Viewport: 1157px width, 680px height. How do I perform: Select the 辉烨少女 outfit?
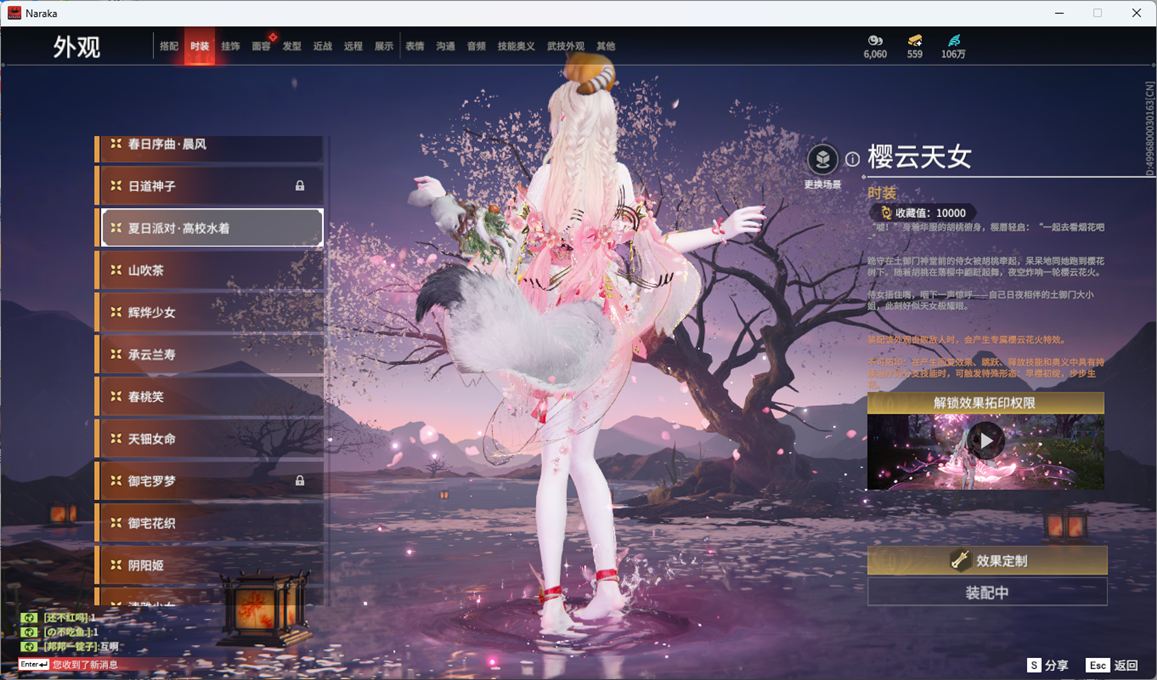coord(209,312)
